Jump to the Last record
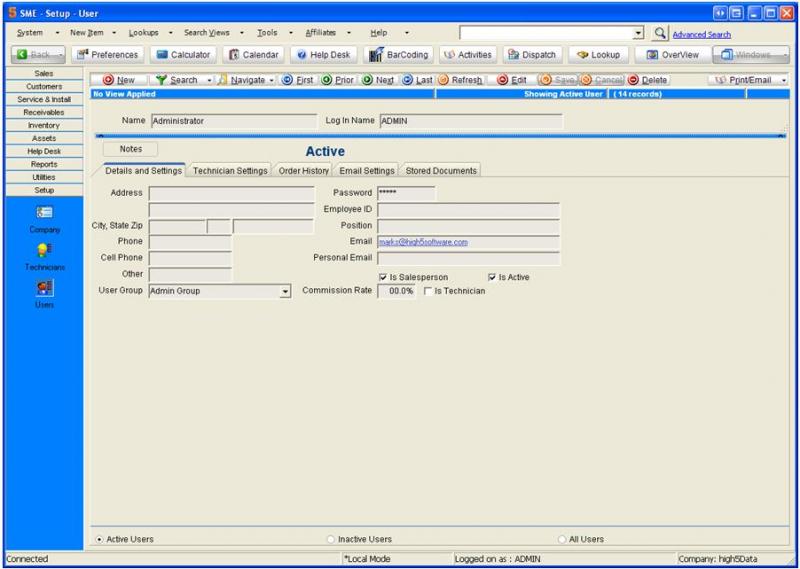This screenshot has width=800, height=569. point(417,80)
